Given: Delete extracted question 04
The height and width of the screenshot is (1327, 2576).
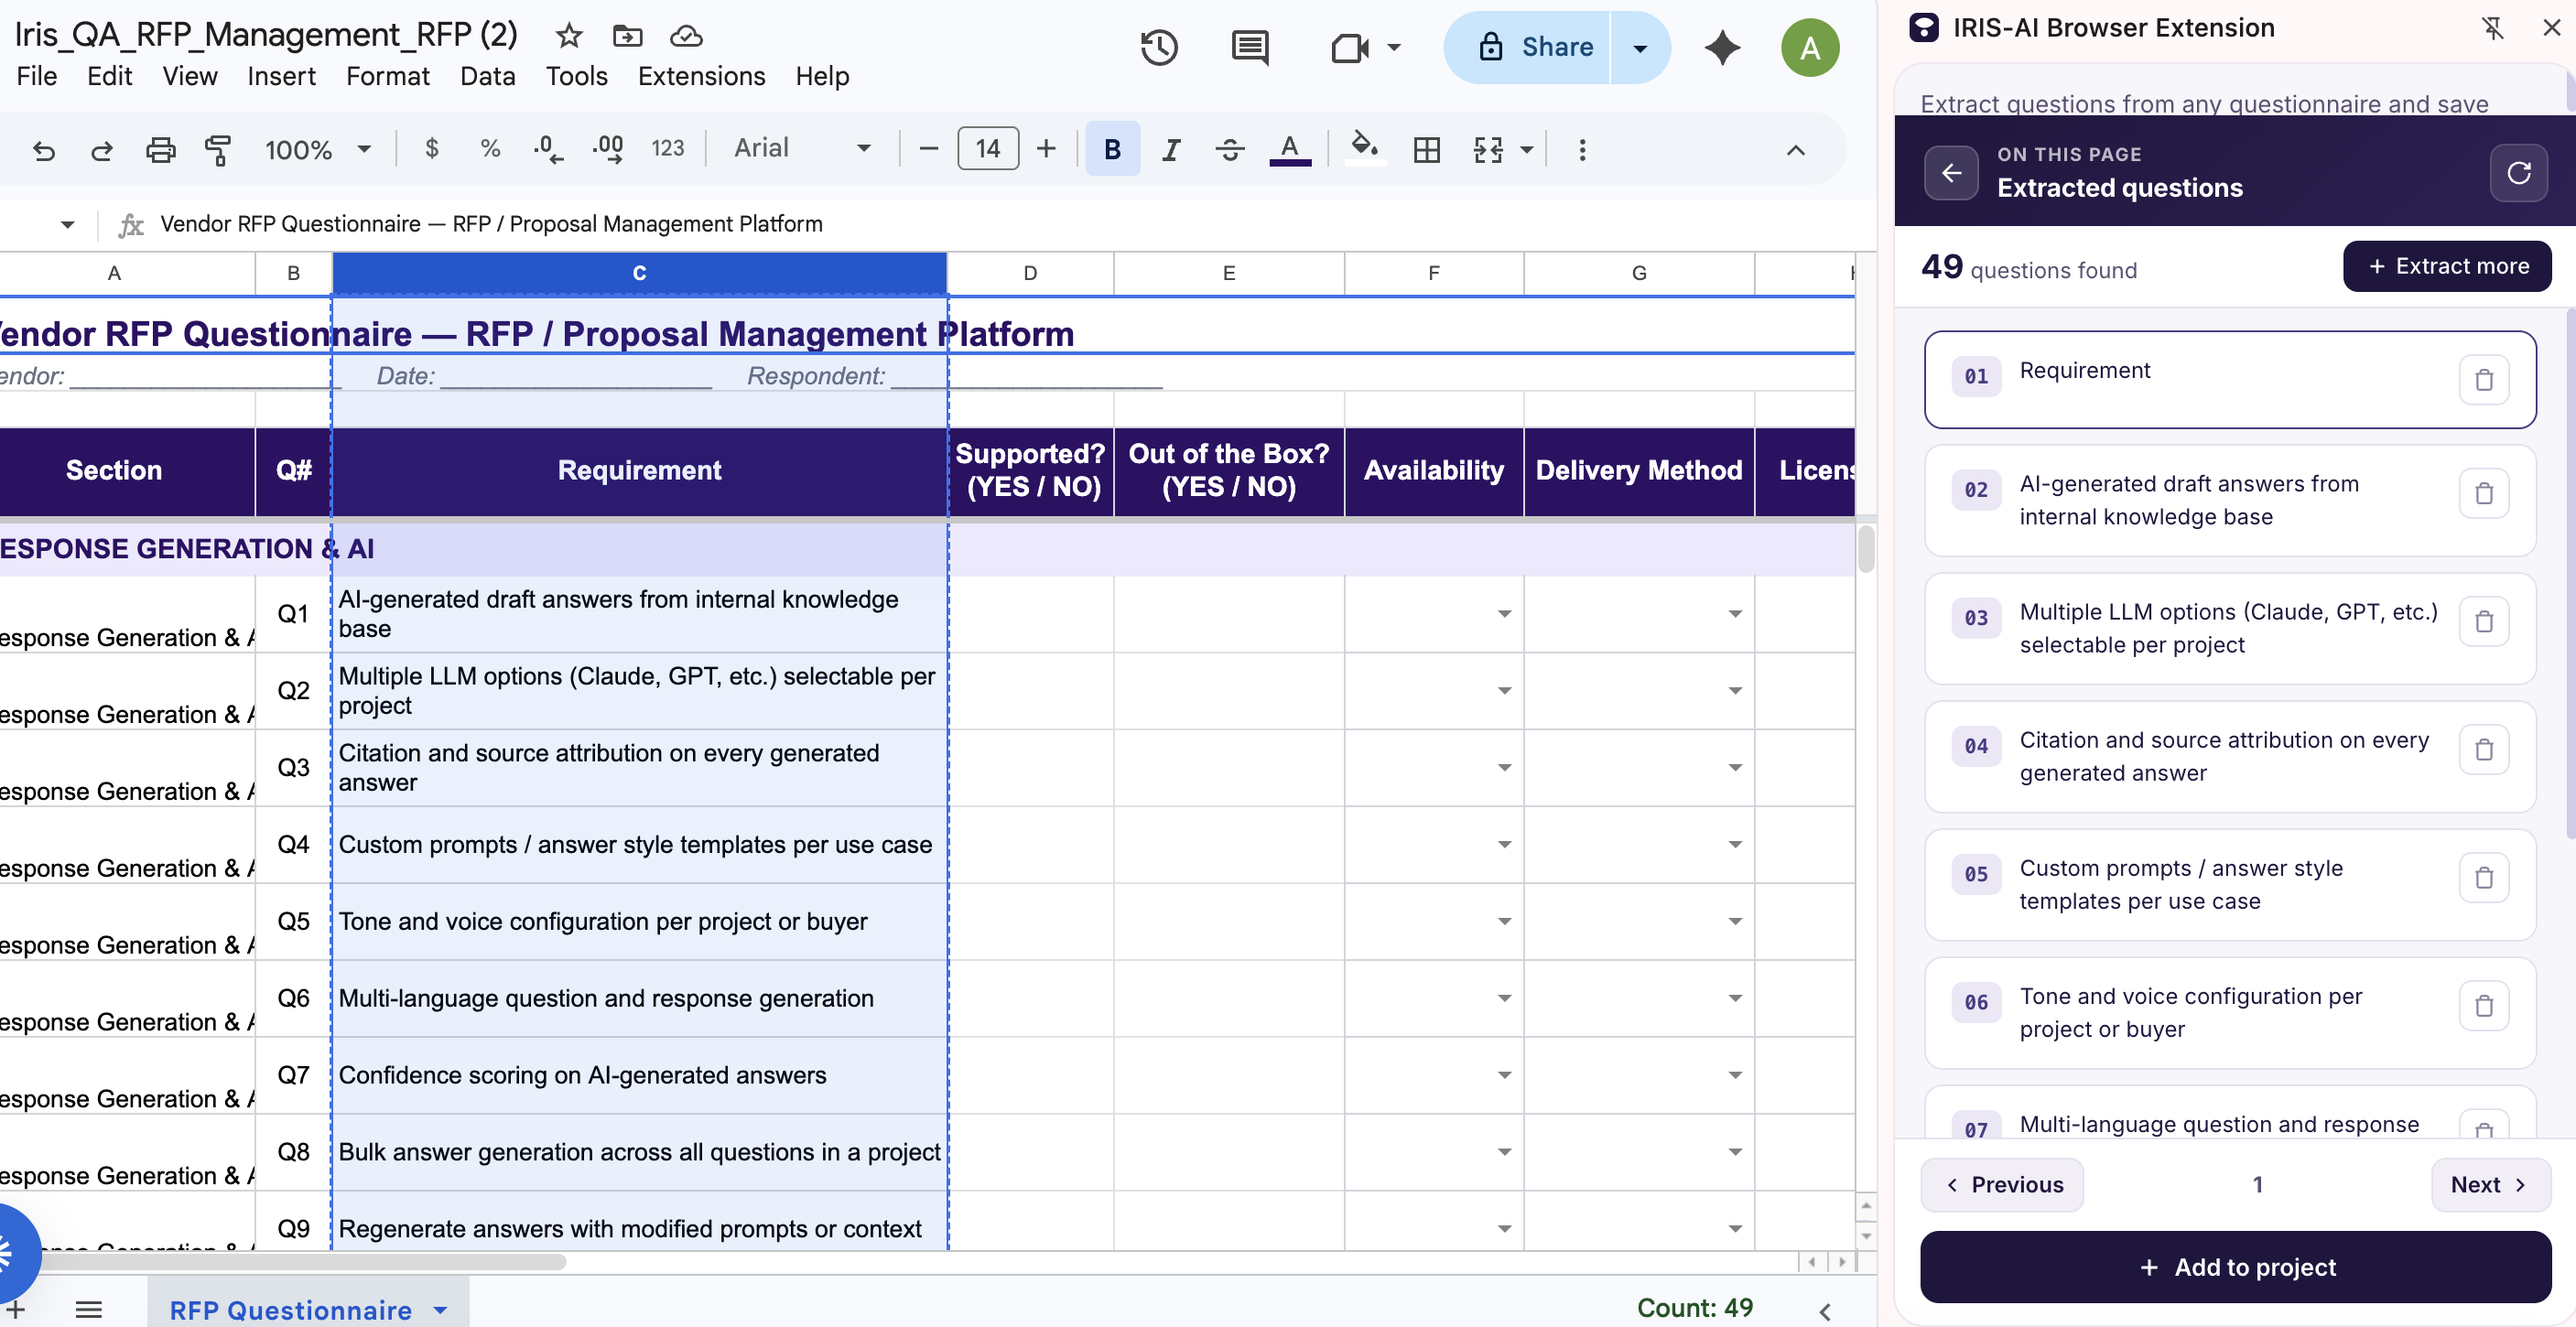Looking at the screenshot, I should tap(2484, 749).
